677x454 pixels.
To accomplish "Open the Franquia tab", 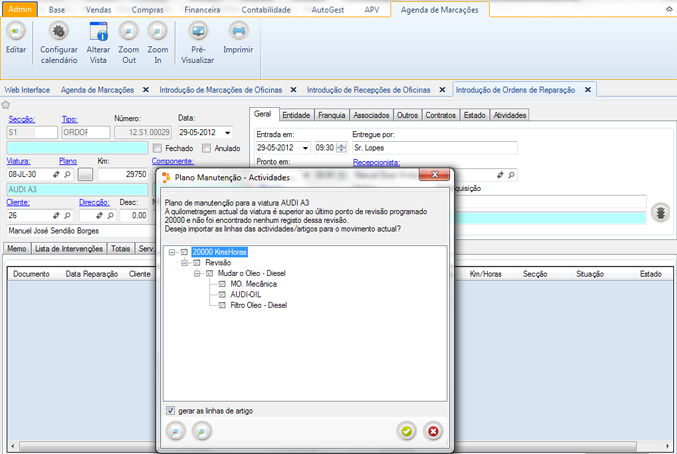I will pos(331,115).
